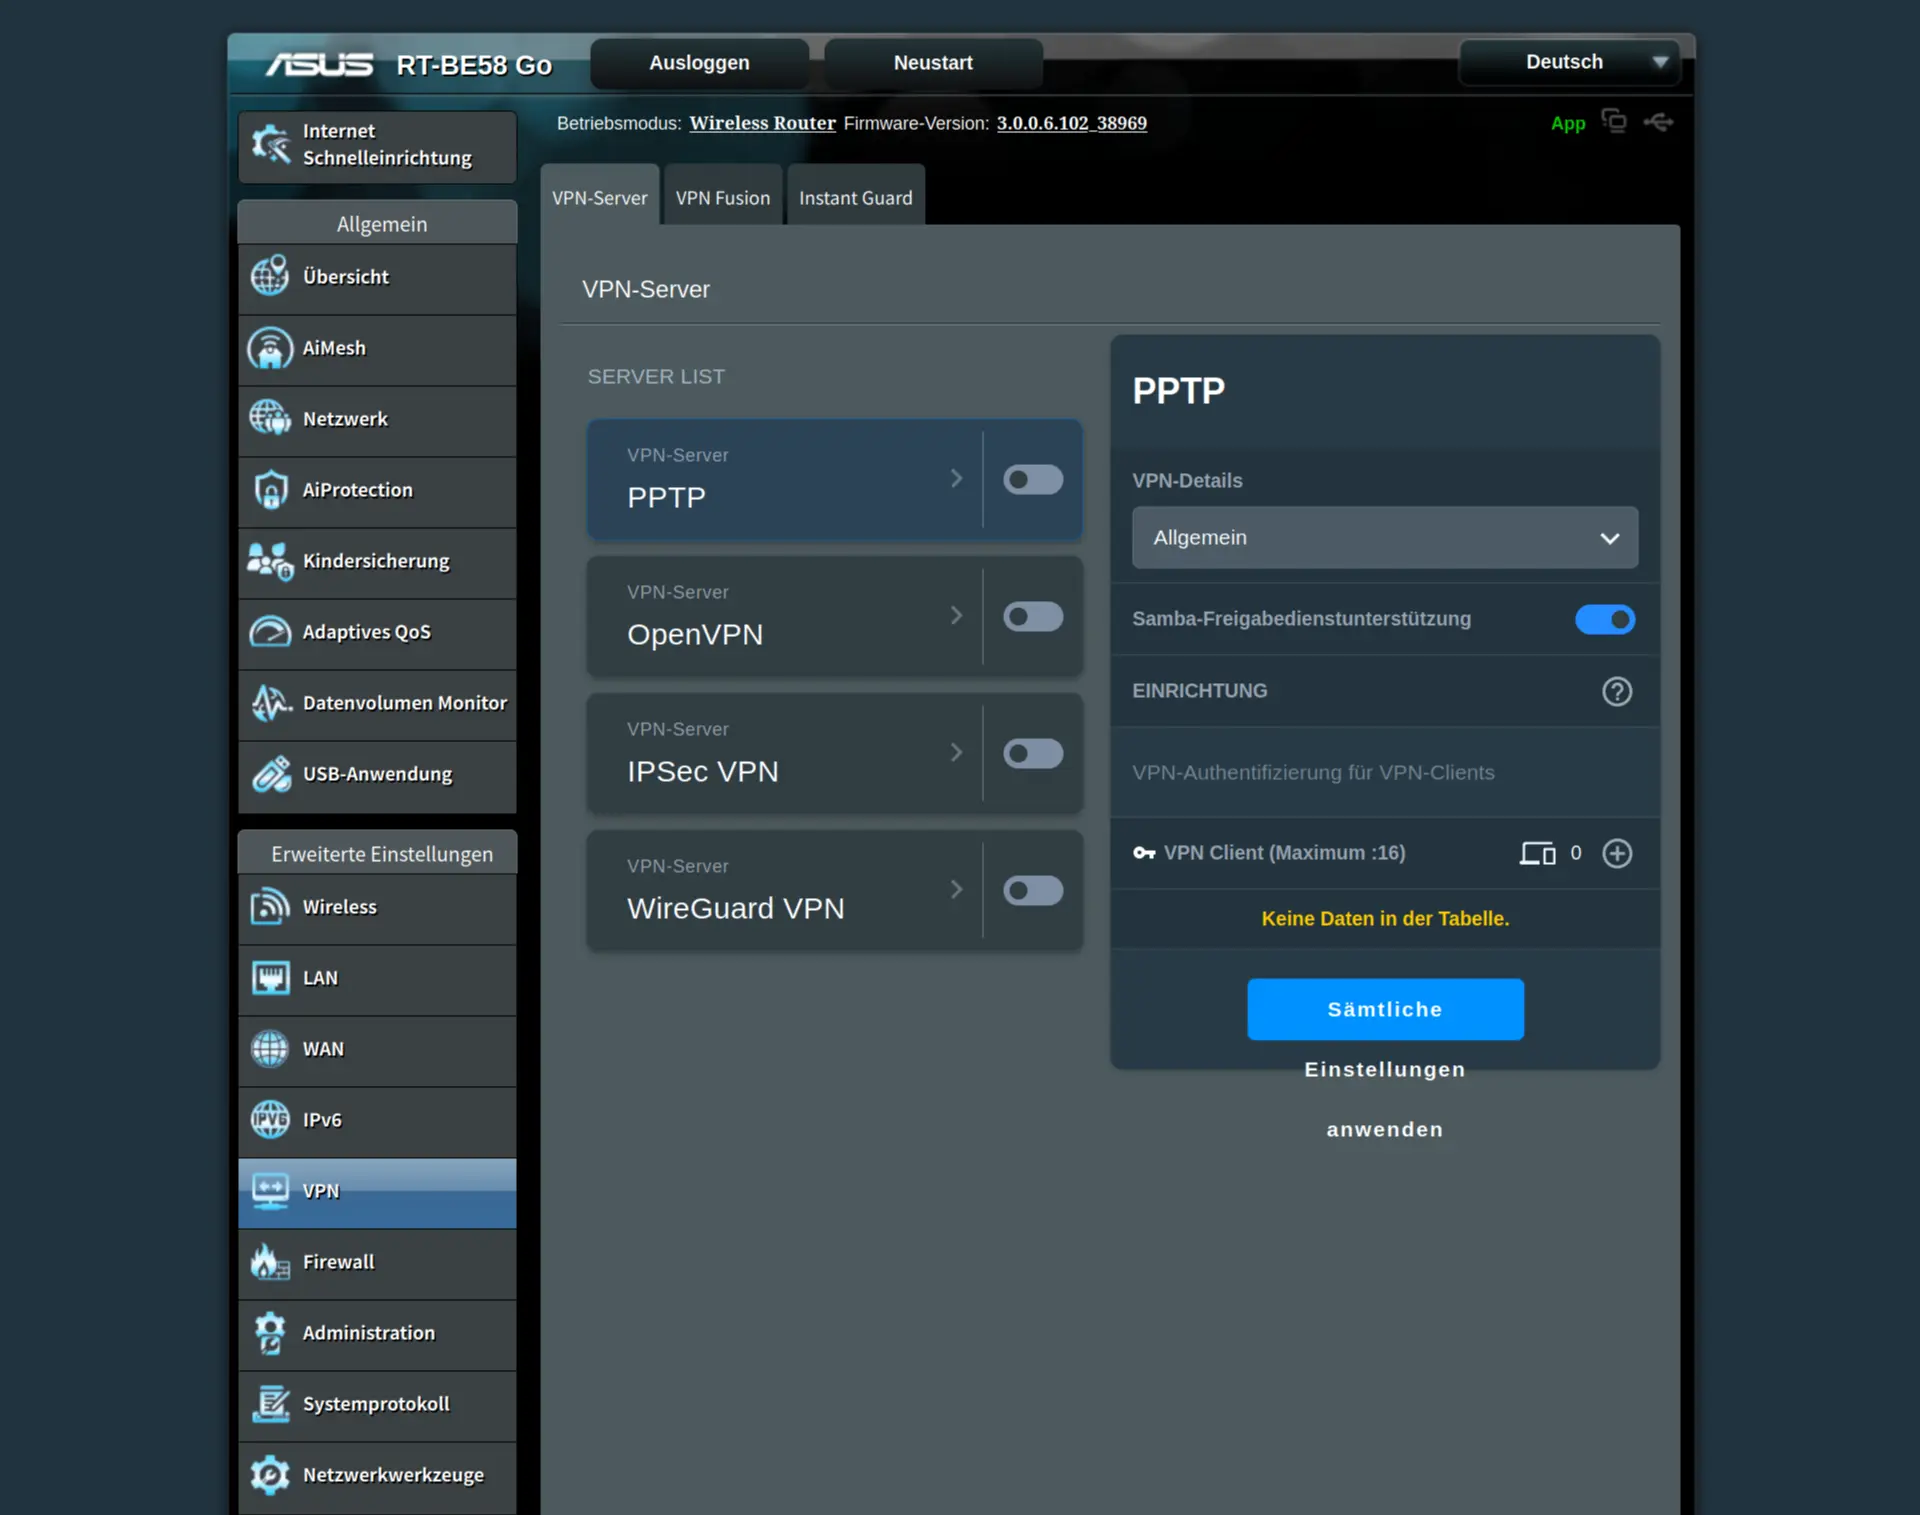The height and width of the screenshot is (1515, 1920).
Task: Expand the OpenVPN server entry chevron
Action: point(956,616)
